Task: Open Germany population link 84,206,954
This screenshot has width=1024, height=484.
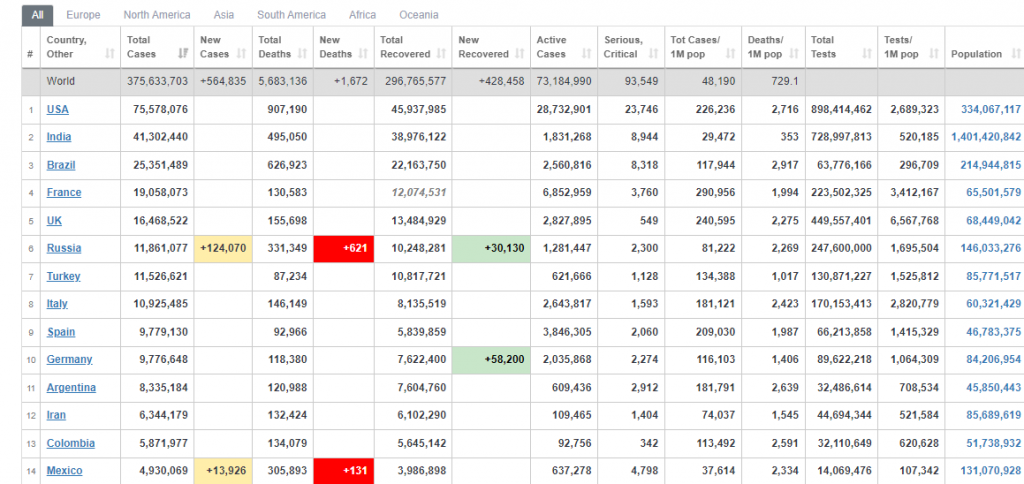Action: 993,359
